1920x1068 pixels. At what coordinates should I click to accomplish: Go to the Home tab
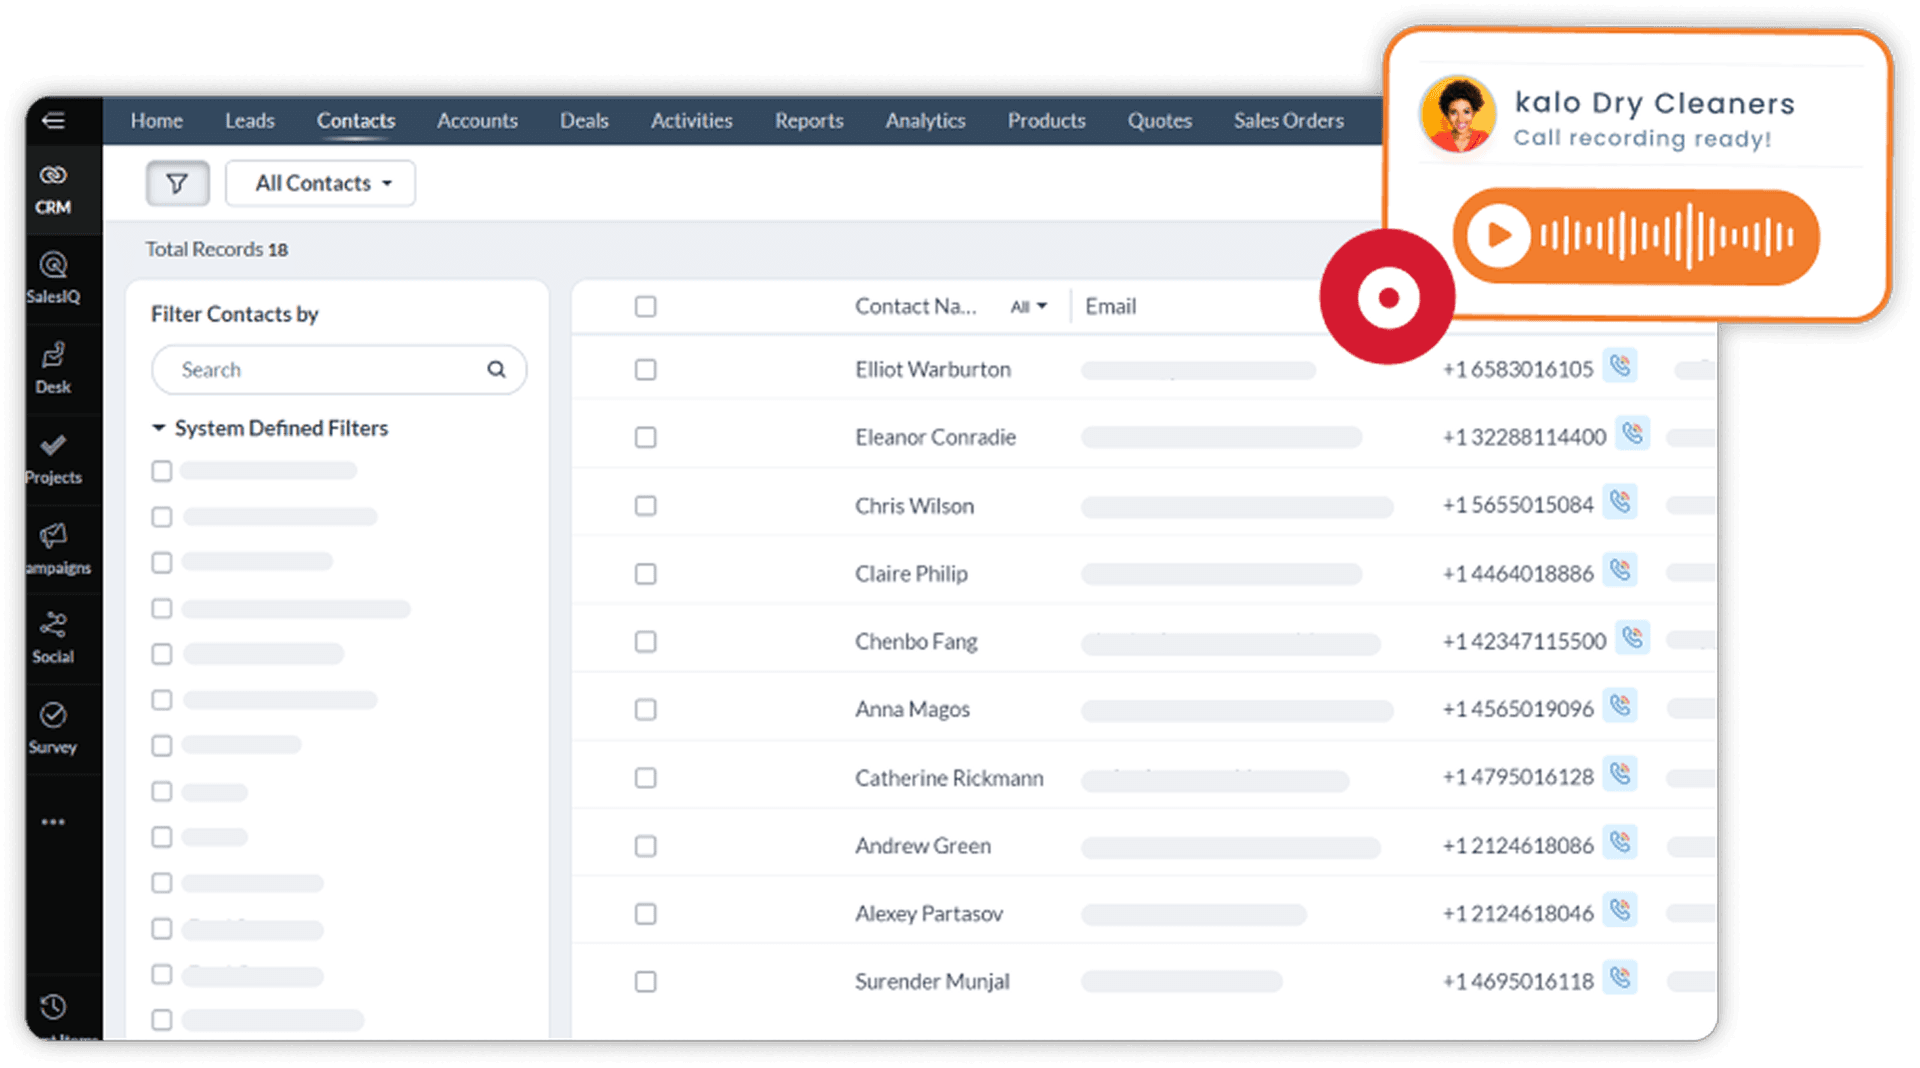tap(157, 121)
